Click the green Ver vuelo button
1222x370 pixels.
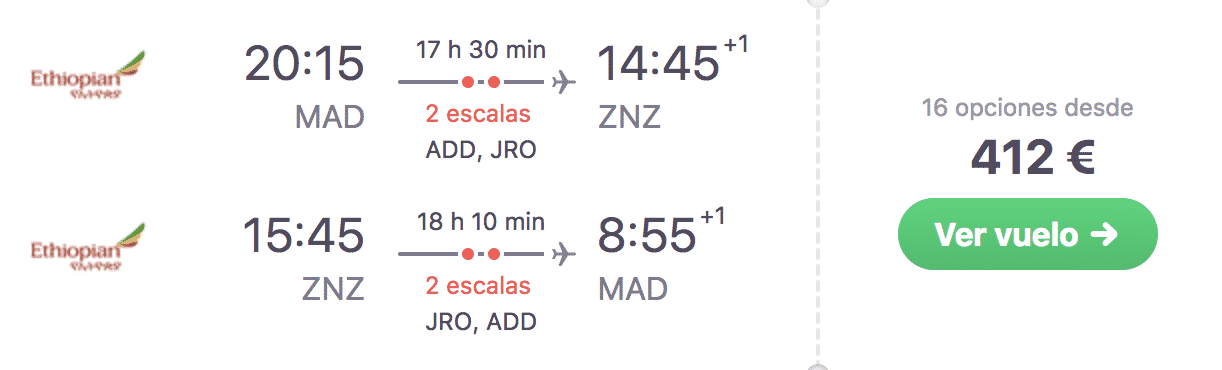pos(1027,234)
